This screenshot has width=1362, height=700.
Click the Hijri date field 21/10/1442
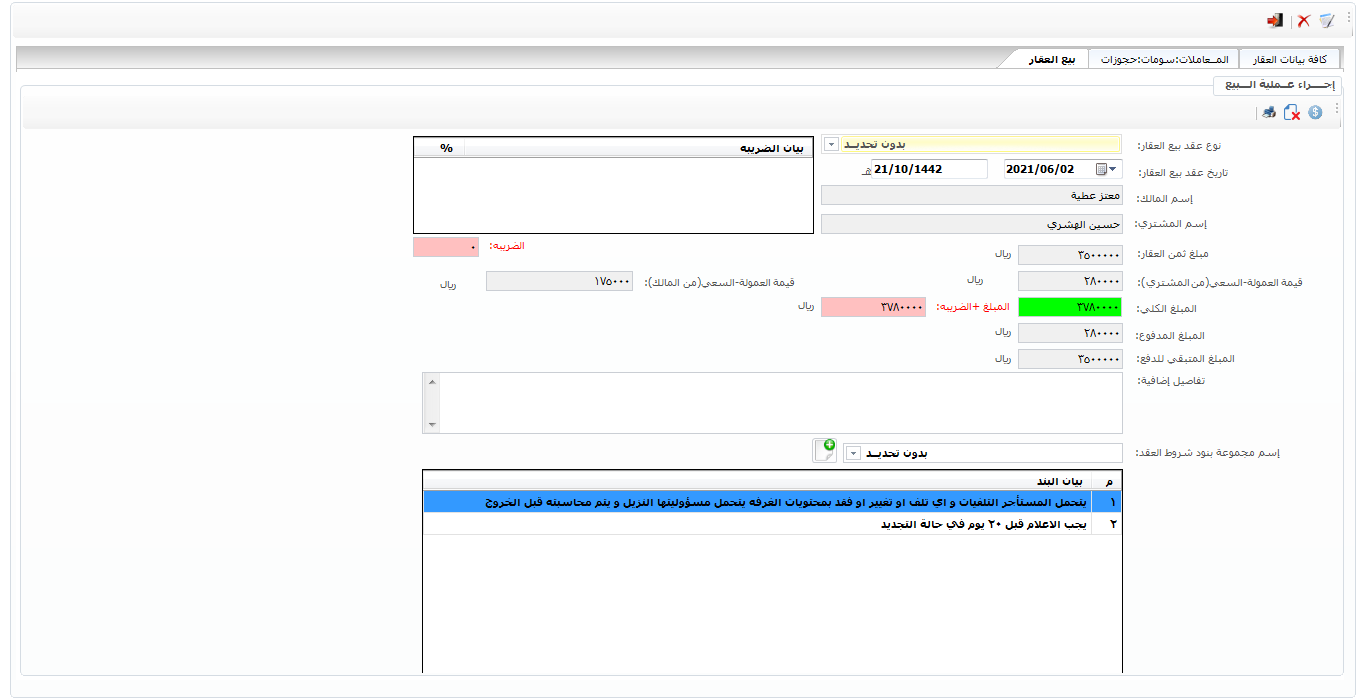tap(928, 169)
